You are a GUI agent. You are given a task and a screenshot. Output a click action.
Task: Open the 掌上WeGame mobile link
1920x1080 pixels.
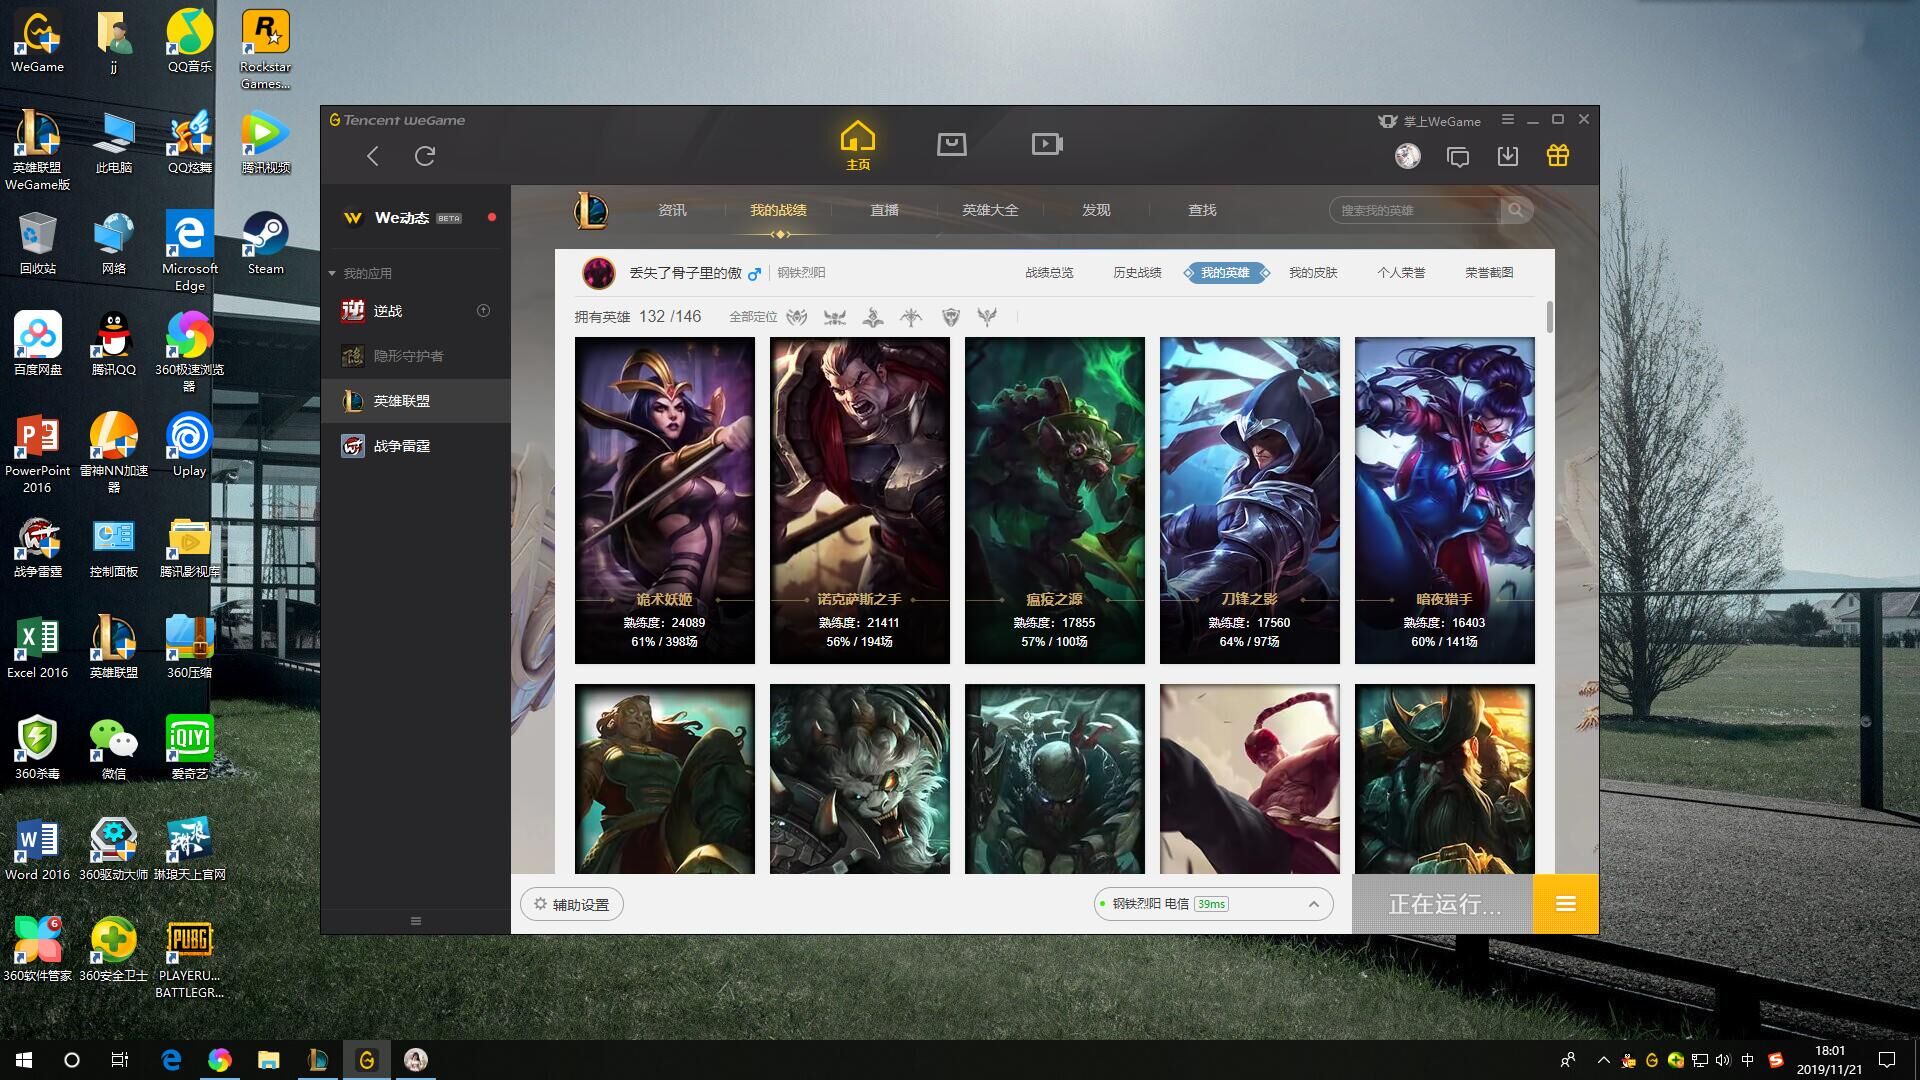coord(1429,121)
